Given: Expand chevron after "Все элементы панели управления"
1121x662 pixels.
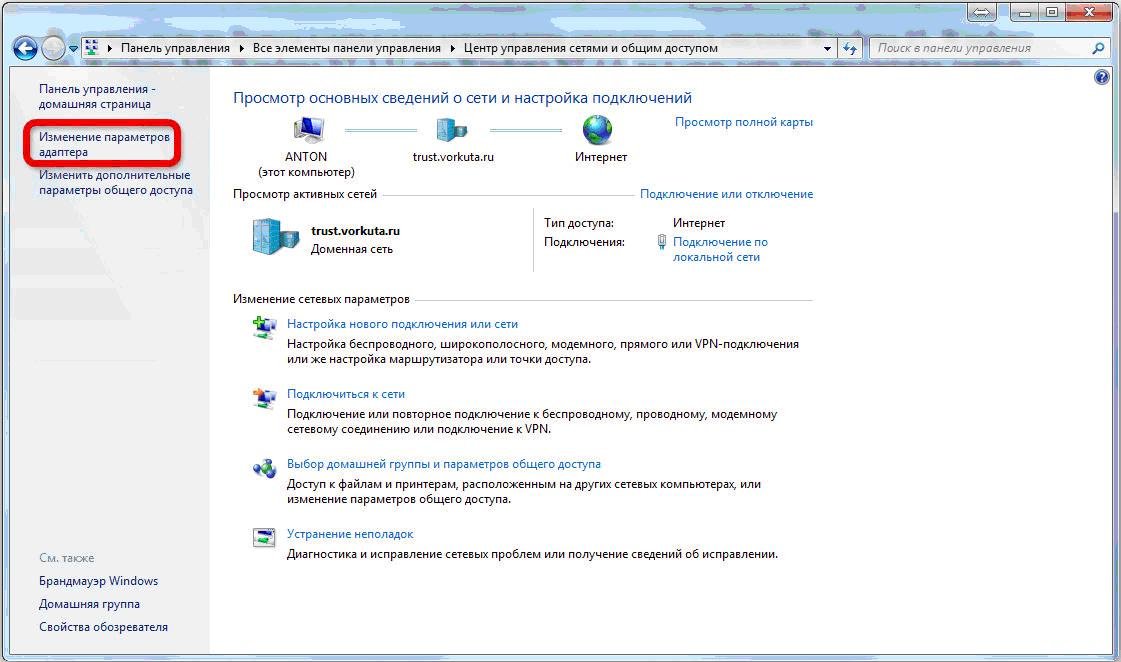Looking at the screenshot, I should [x=453, y=48].
